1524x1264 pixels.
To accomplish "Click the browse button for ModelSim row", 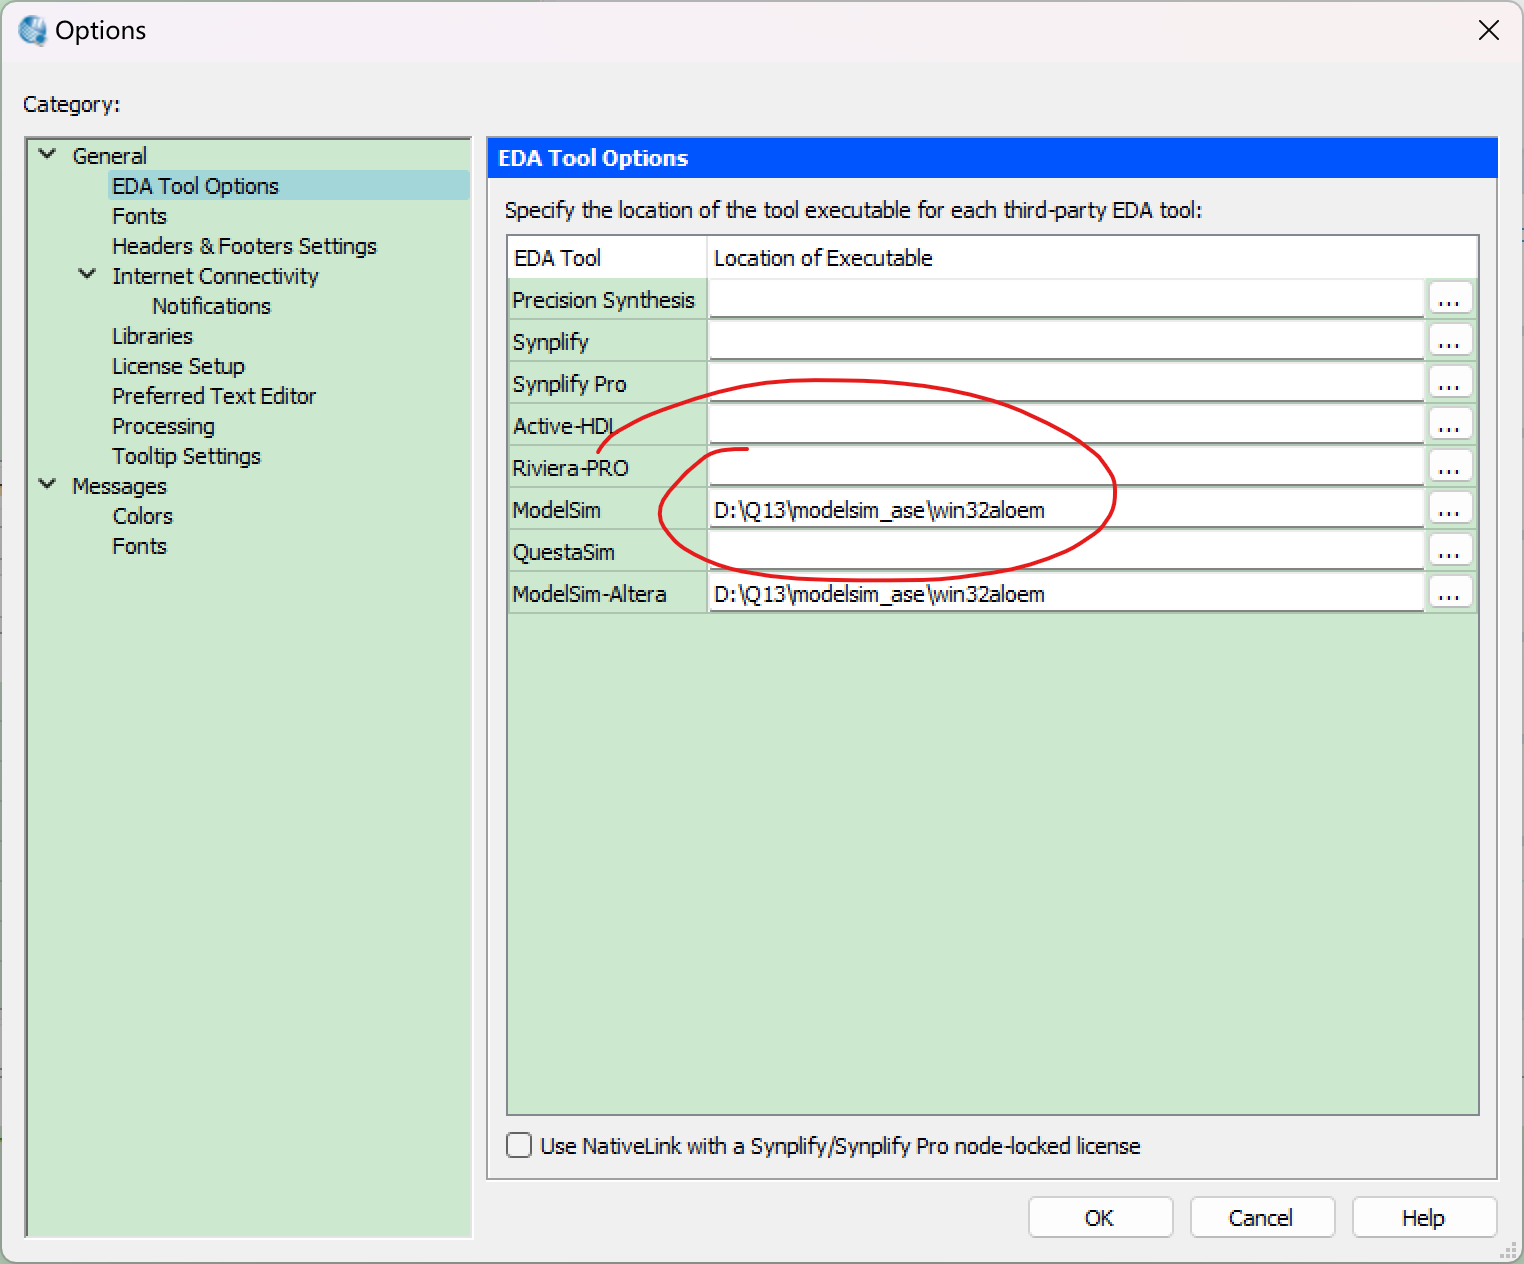I will point(1449,509).
